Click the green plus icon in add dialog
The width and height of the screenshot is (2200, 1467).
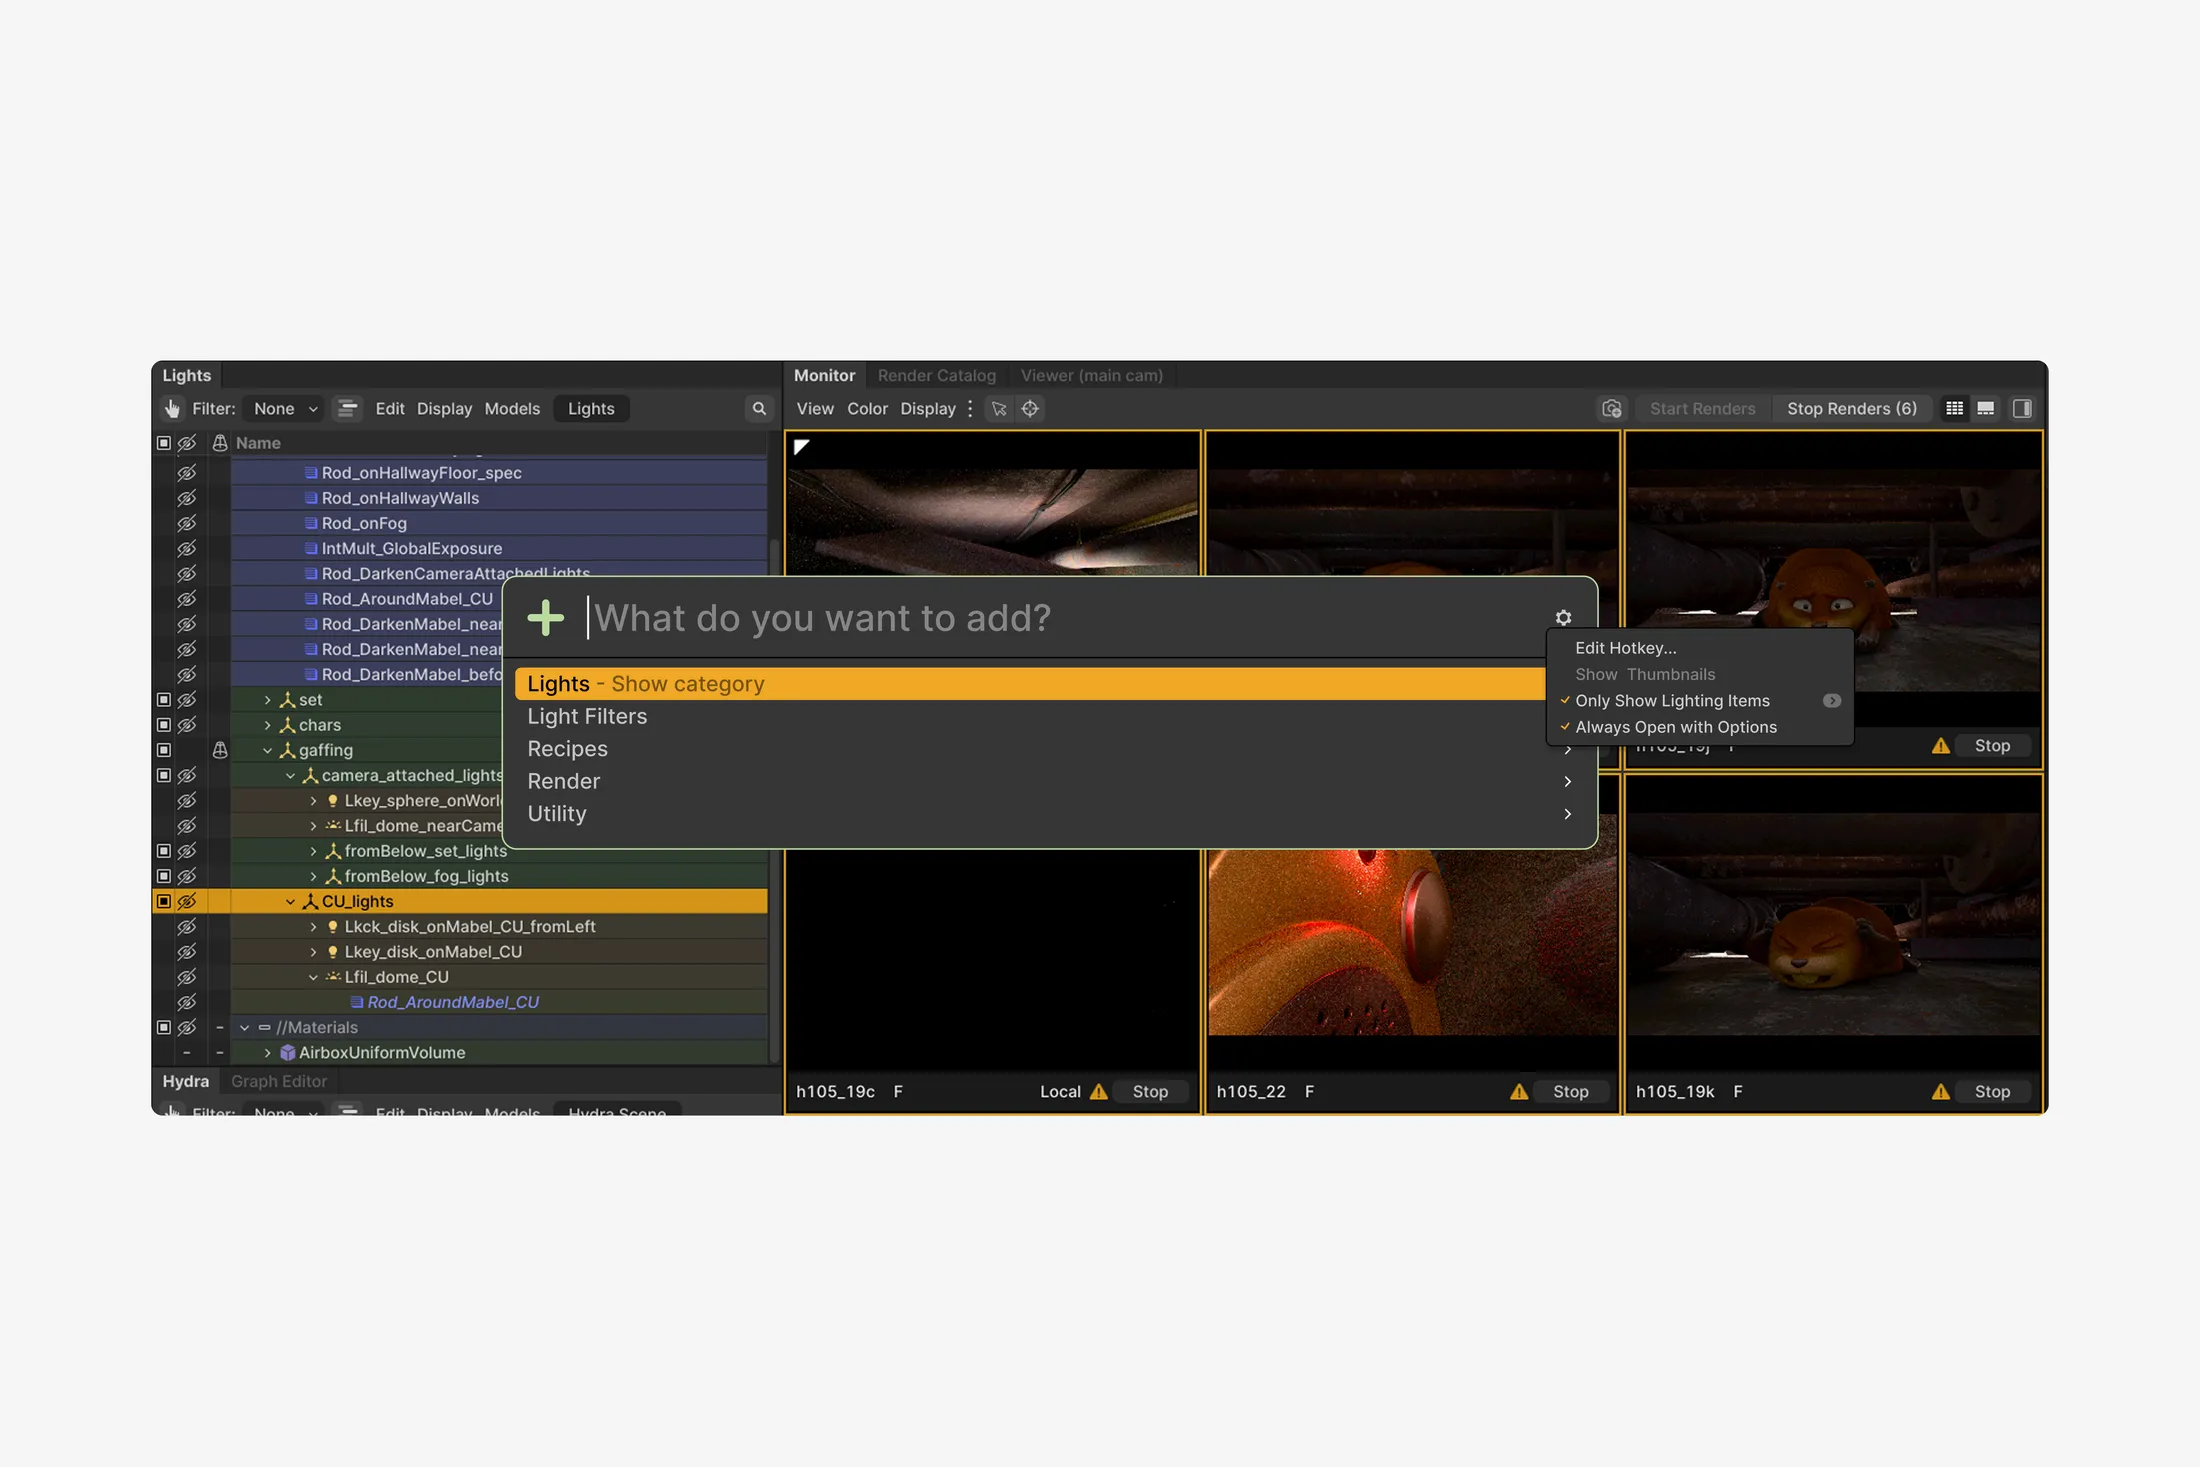point(546,618)
